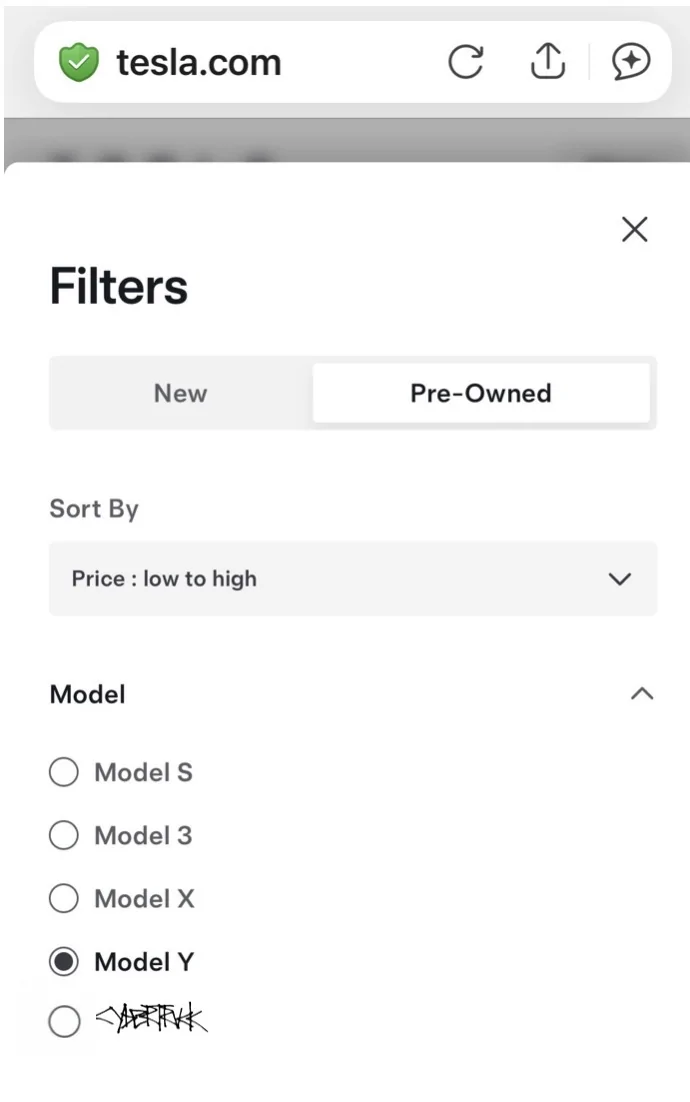Reload the page with the refresh icon
This screenshot has width=690, height=1102.
(x=466, y=62)
